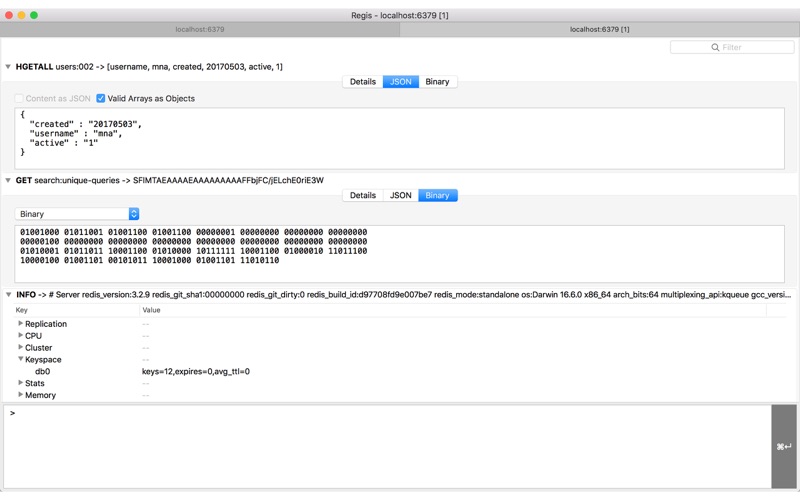
Task: Click the command-return run button
Action: [784, 446]
